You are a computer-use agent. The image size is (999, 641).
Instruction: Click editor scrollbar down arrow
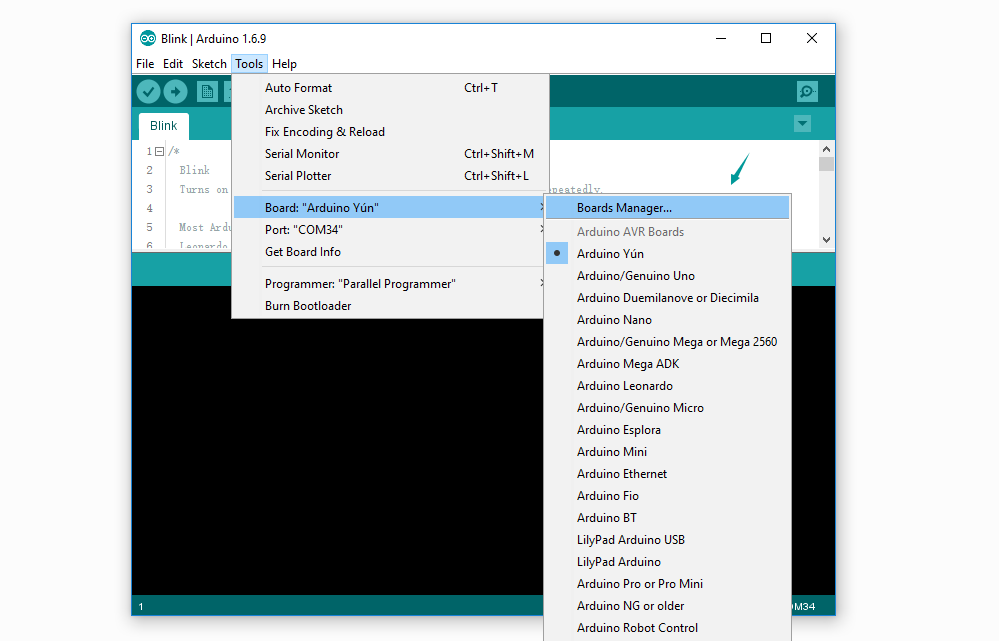pyautogui.click(x=826, y=240)
